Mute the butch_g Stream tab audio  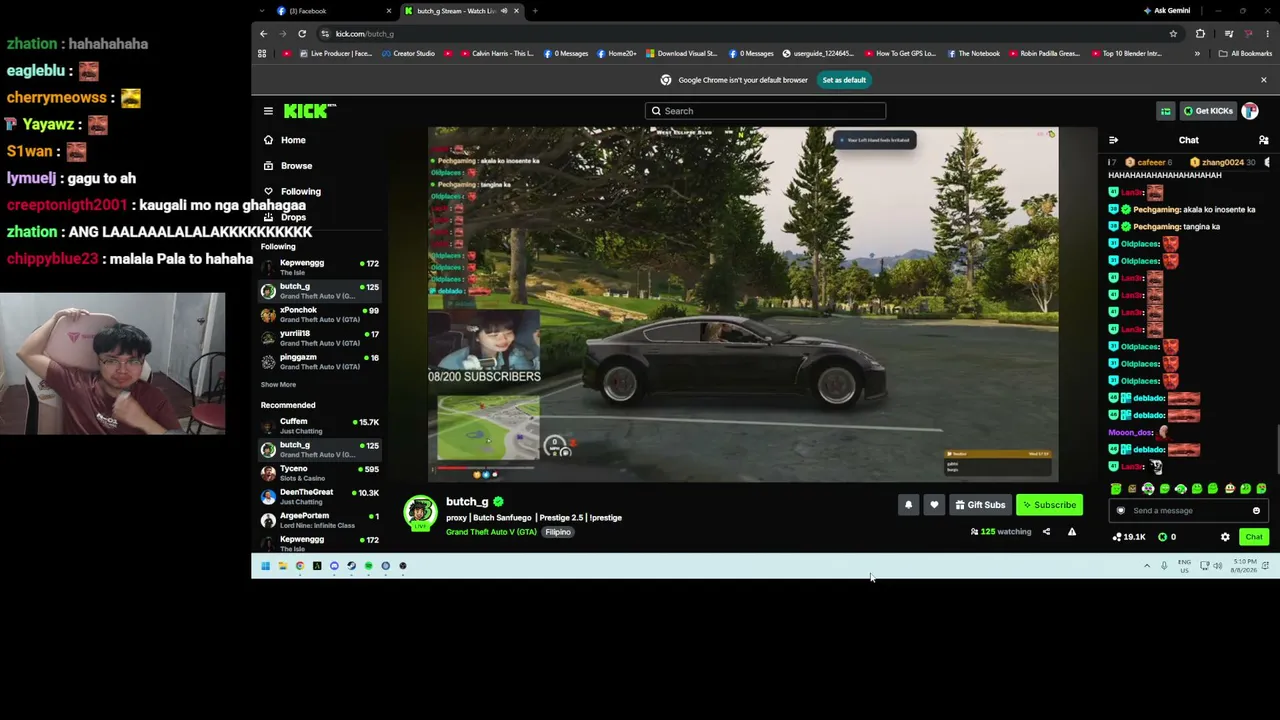504,11
